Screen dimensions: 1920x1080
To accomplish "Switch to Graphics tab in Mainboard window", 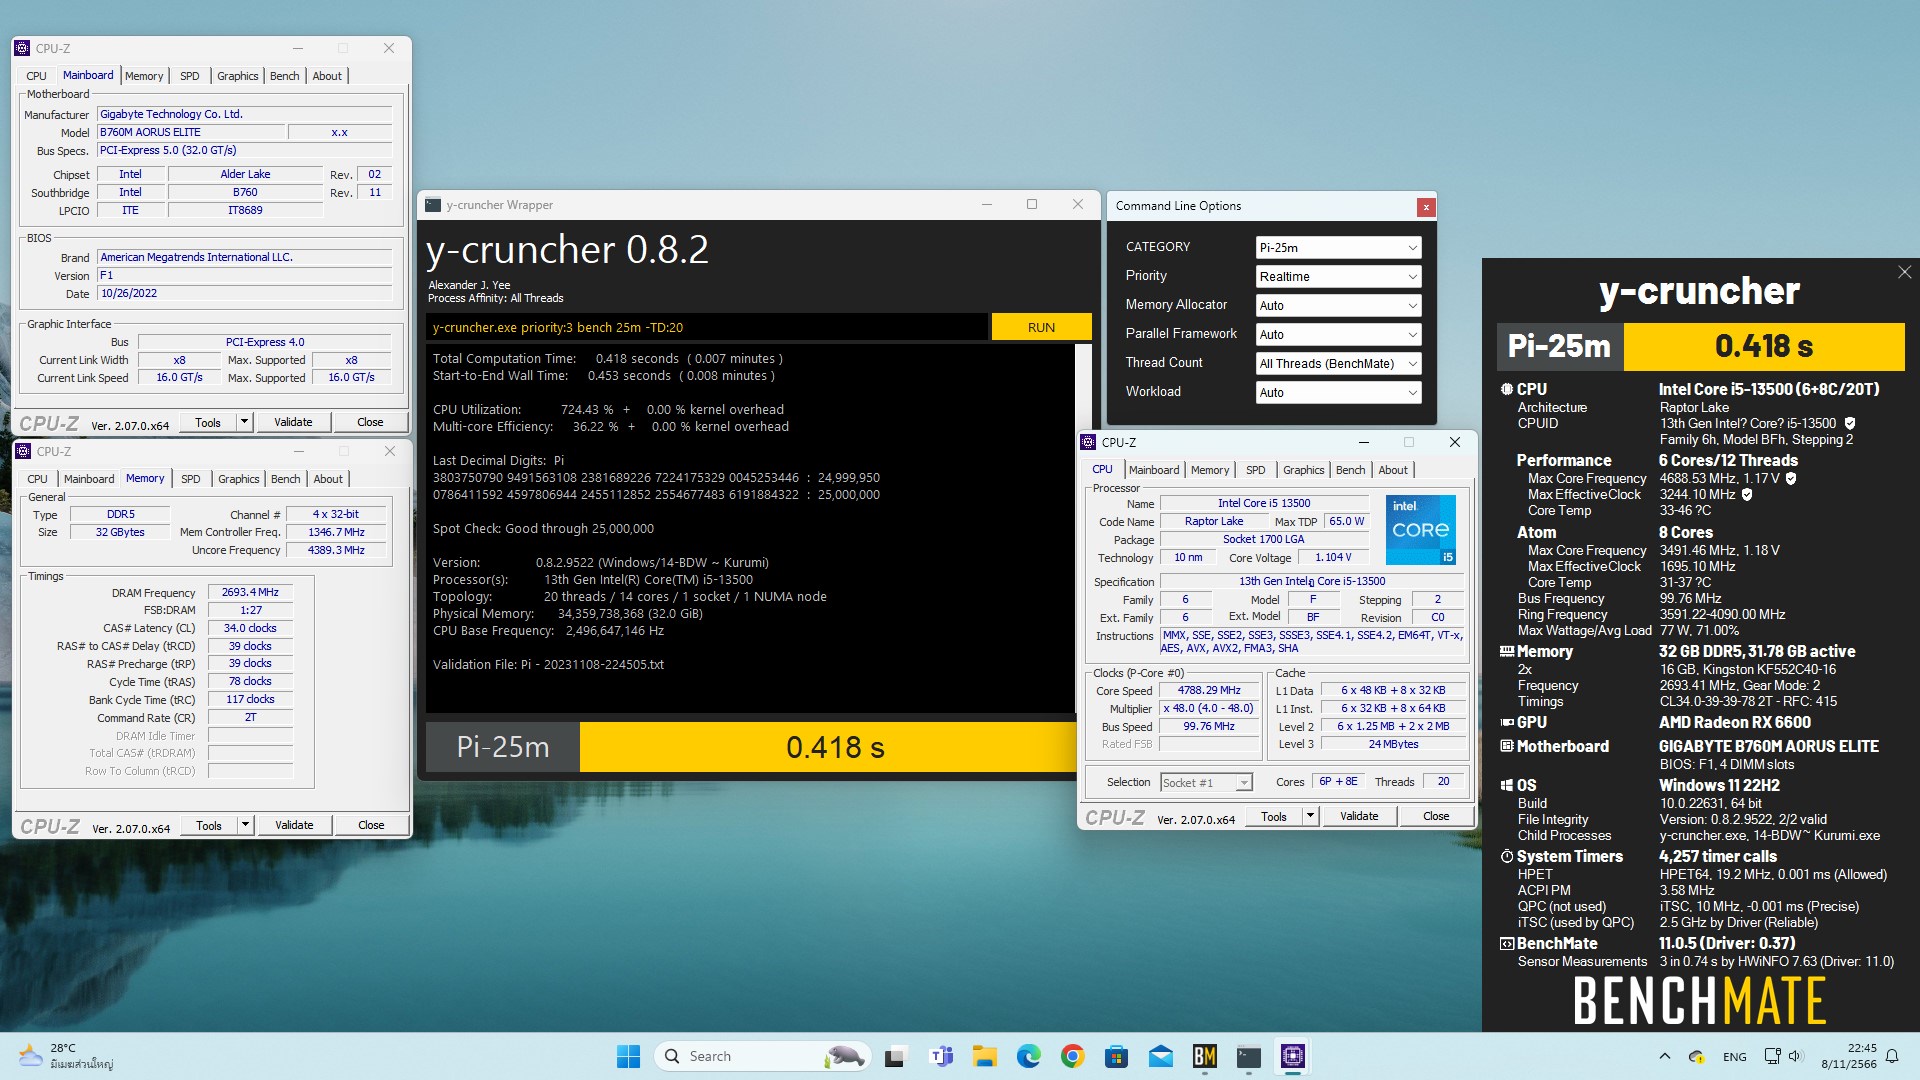I will (238, 76).
